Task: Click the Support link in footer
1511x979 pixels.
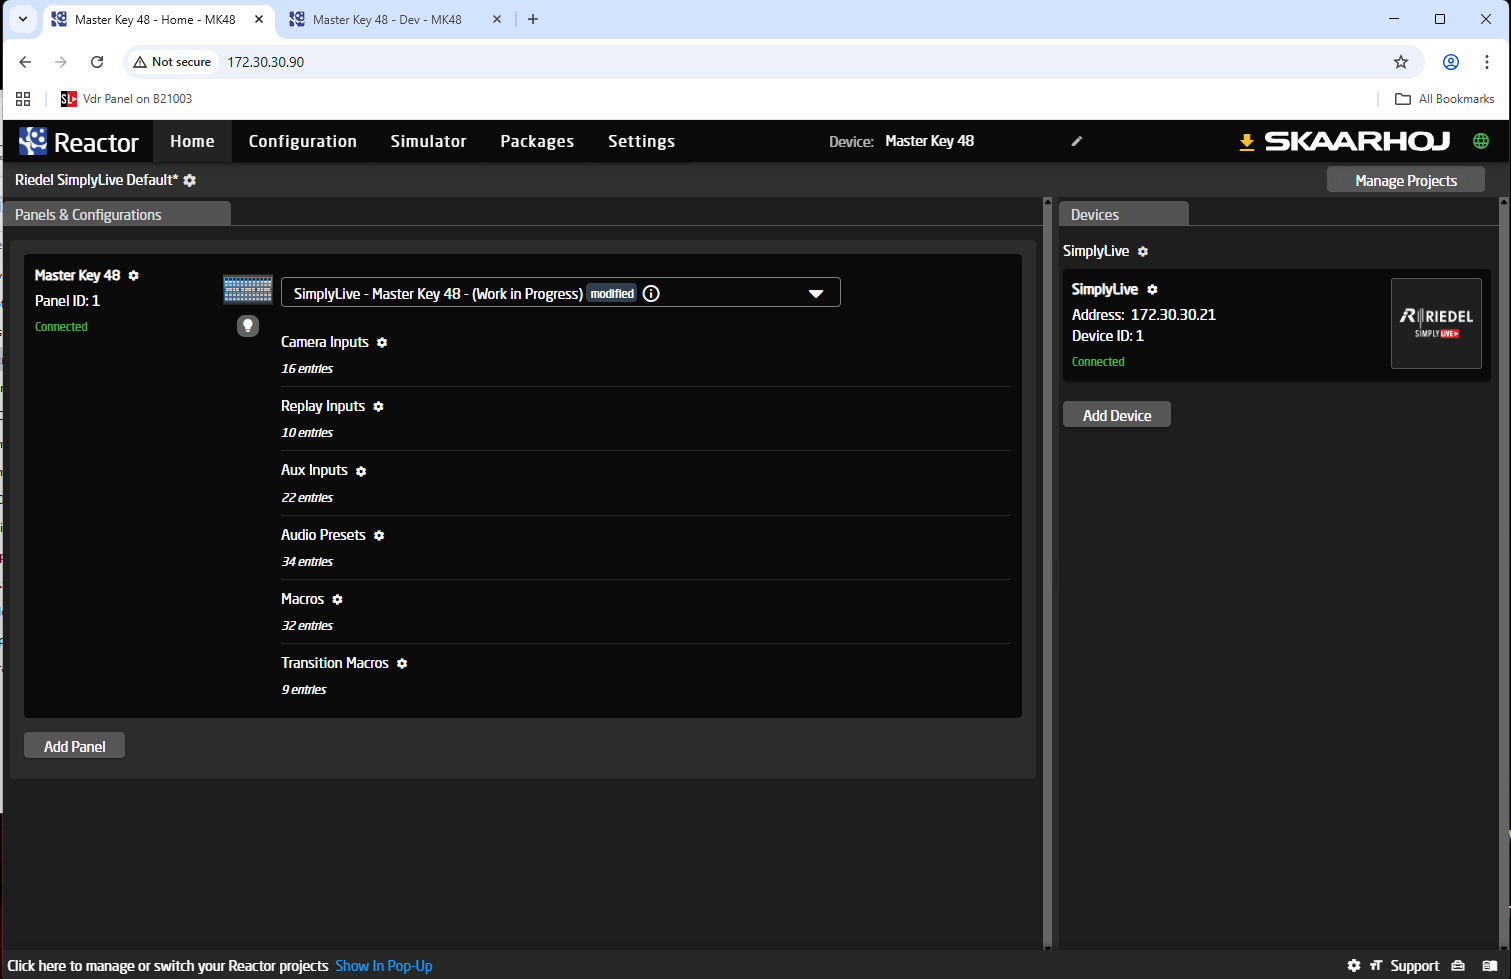Action: [1415, 965]
